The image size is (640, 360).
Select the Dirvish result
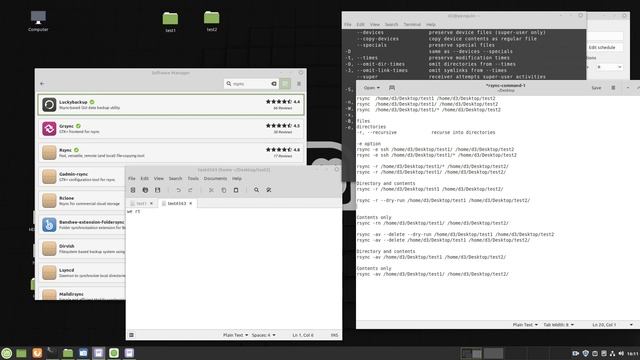[x=82, y=249]
